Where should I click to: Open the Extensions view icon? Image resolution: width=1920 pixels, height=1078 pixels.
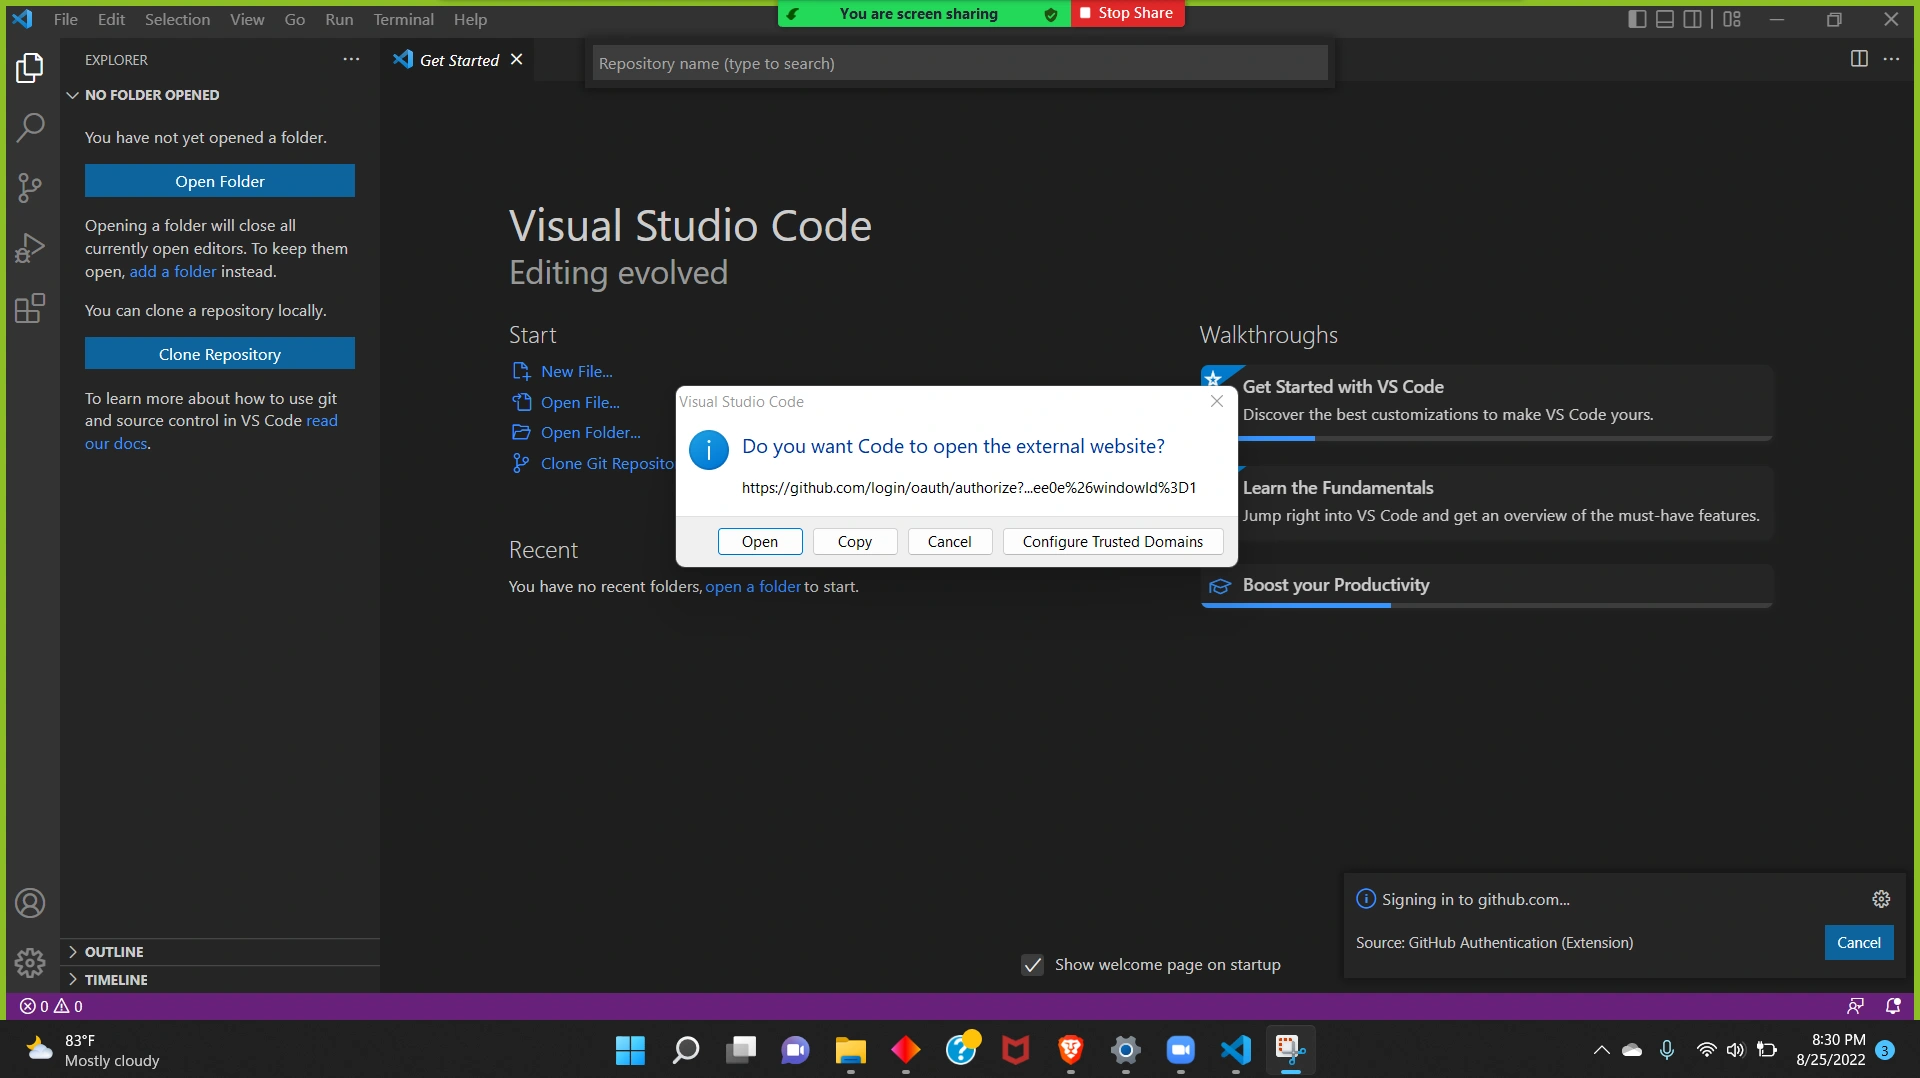[30, 308]
